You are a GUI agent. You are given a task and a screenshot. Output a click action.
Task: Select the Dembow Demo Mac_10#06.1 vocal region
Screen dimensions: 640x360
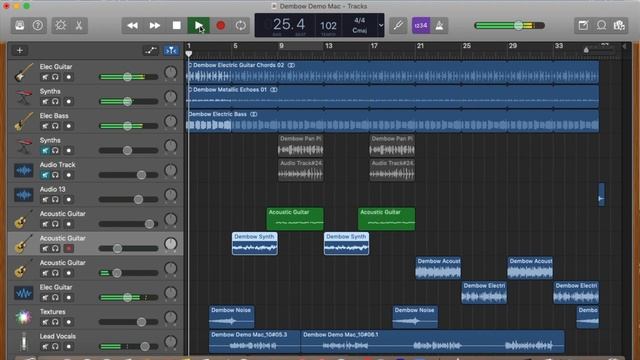click(x=433, y=342)
